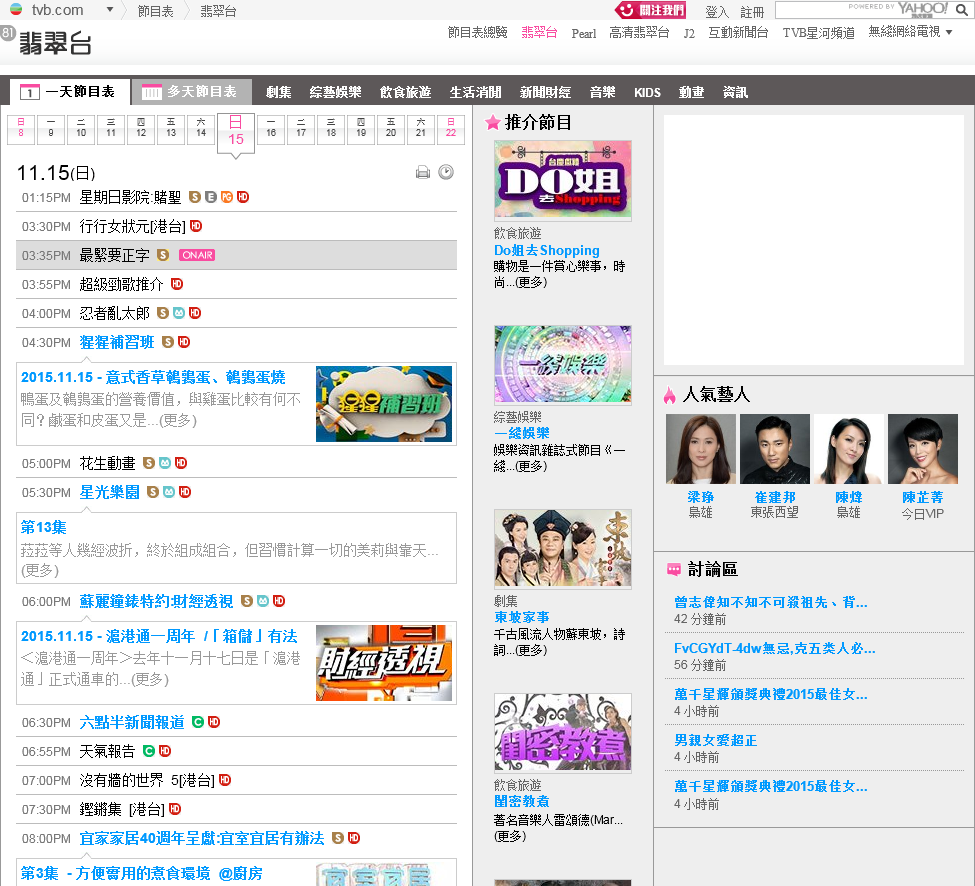Click the clock icon beside the printer
Screen dimensions: 975x886
(x=446, y=172)
